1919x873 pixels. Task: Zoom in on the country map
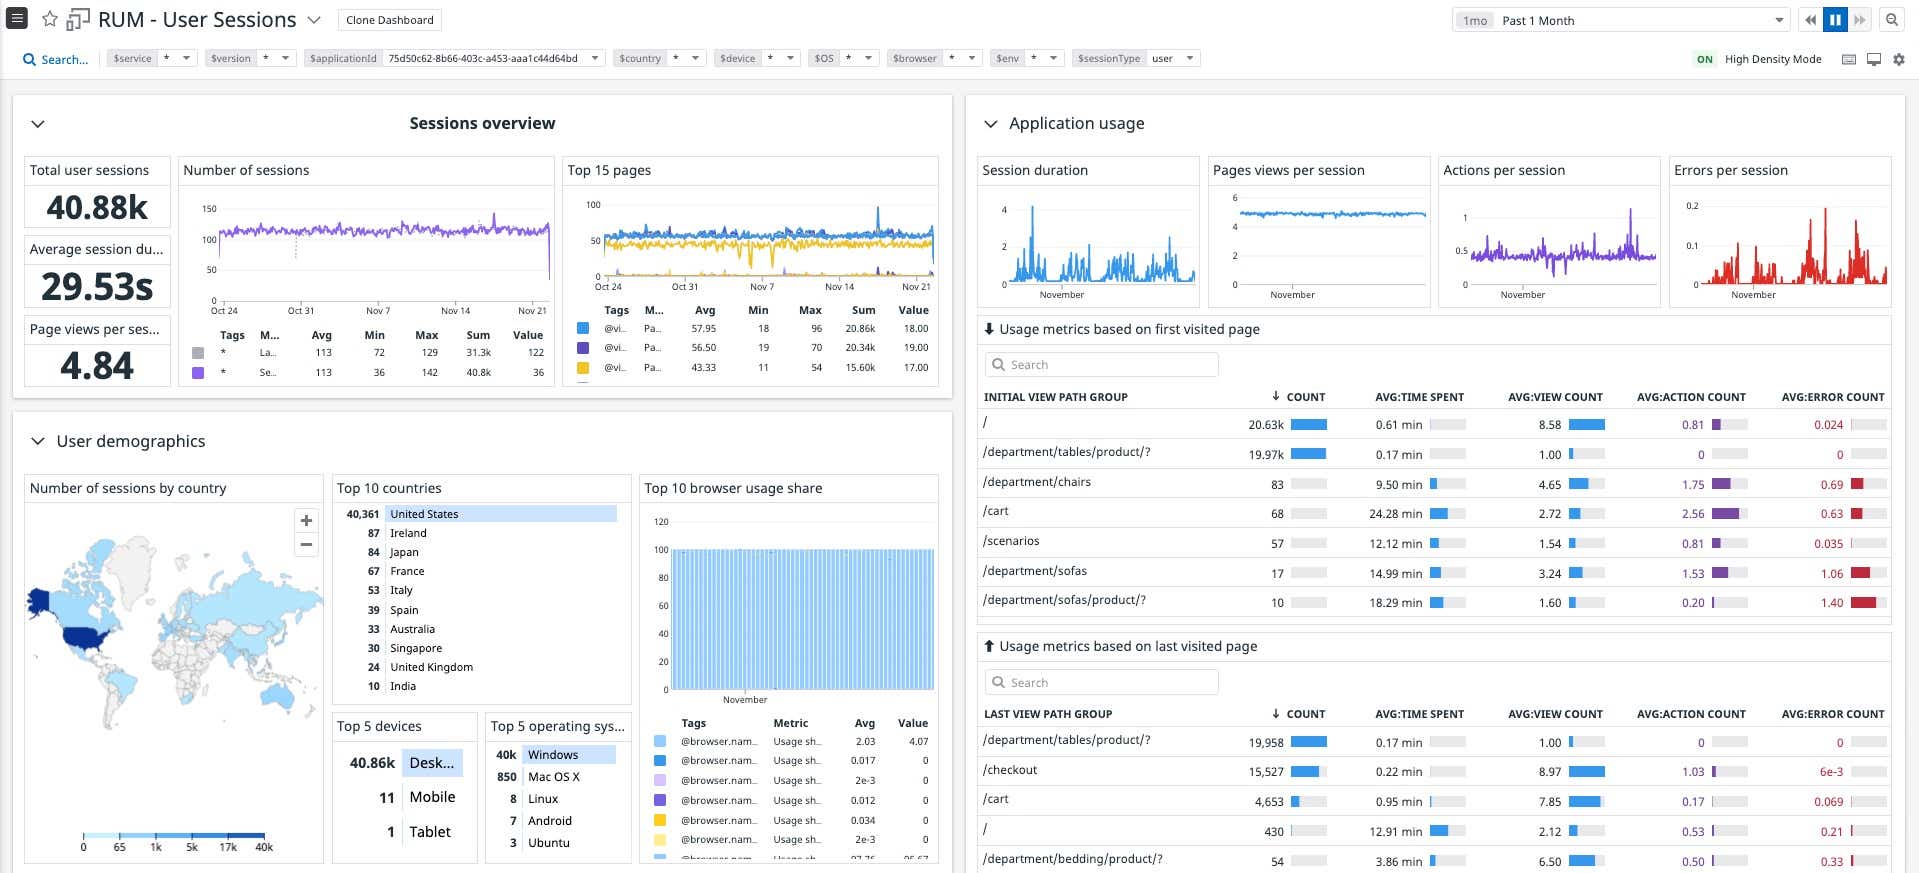click(306, 520)
